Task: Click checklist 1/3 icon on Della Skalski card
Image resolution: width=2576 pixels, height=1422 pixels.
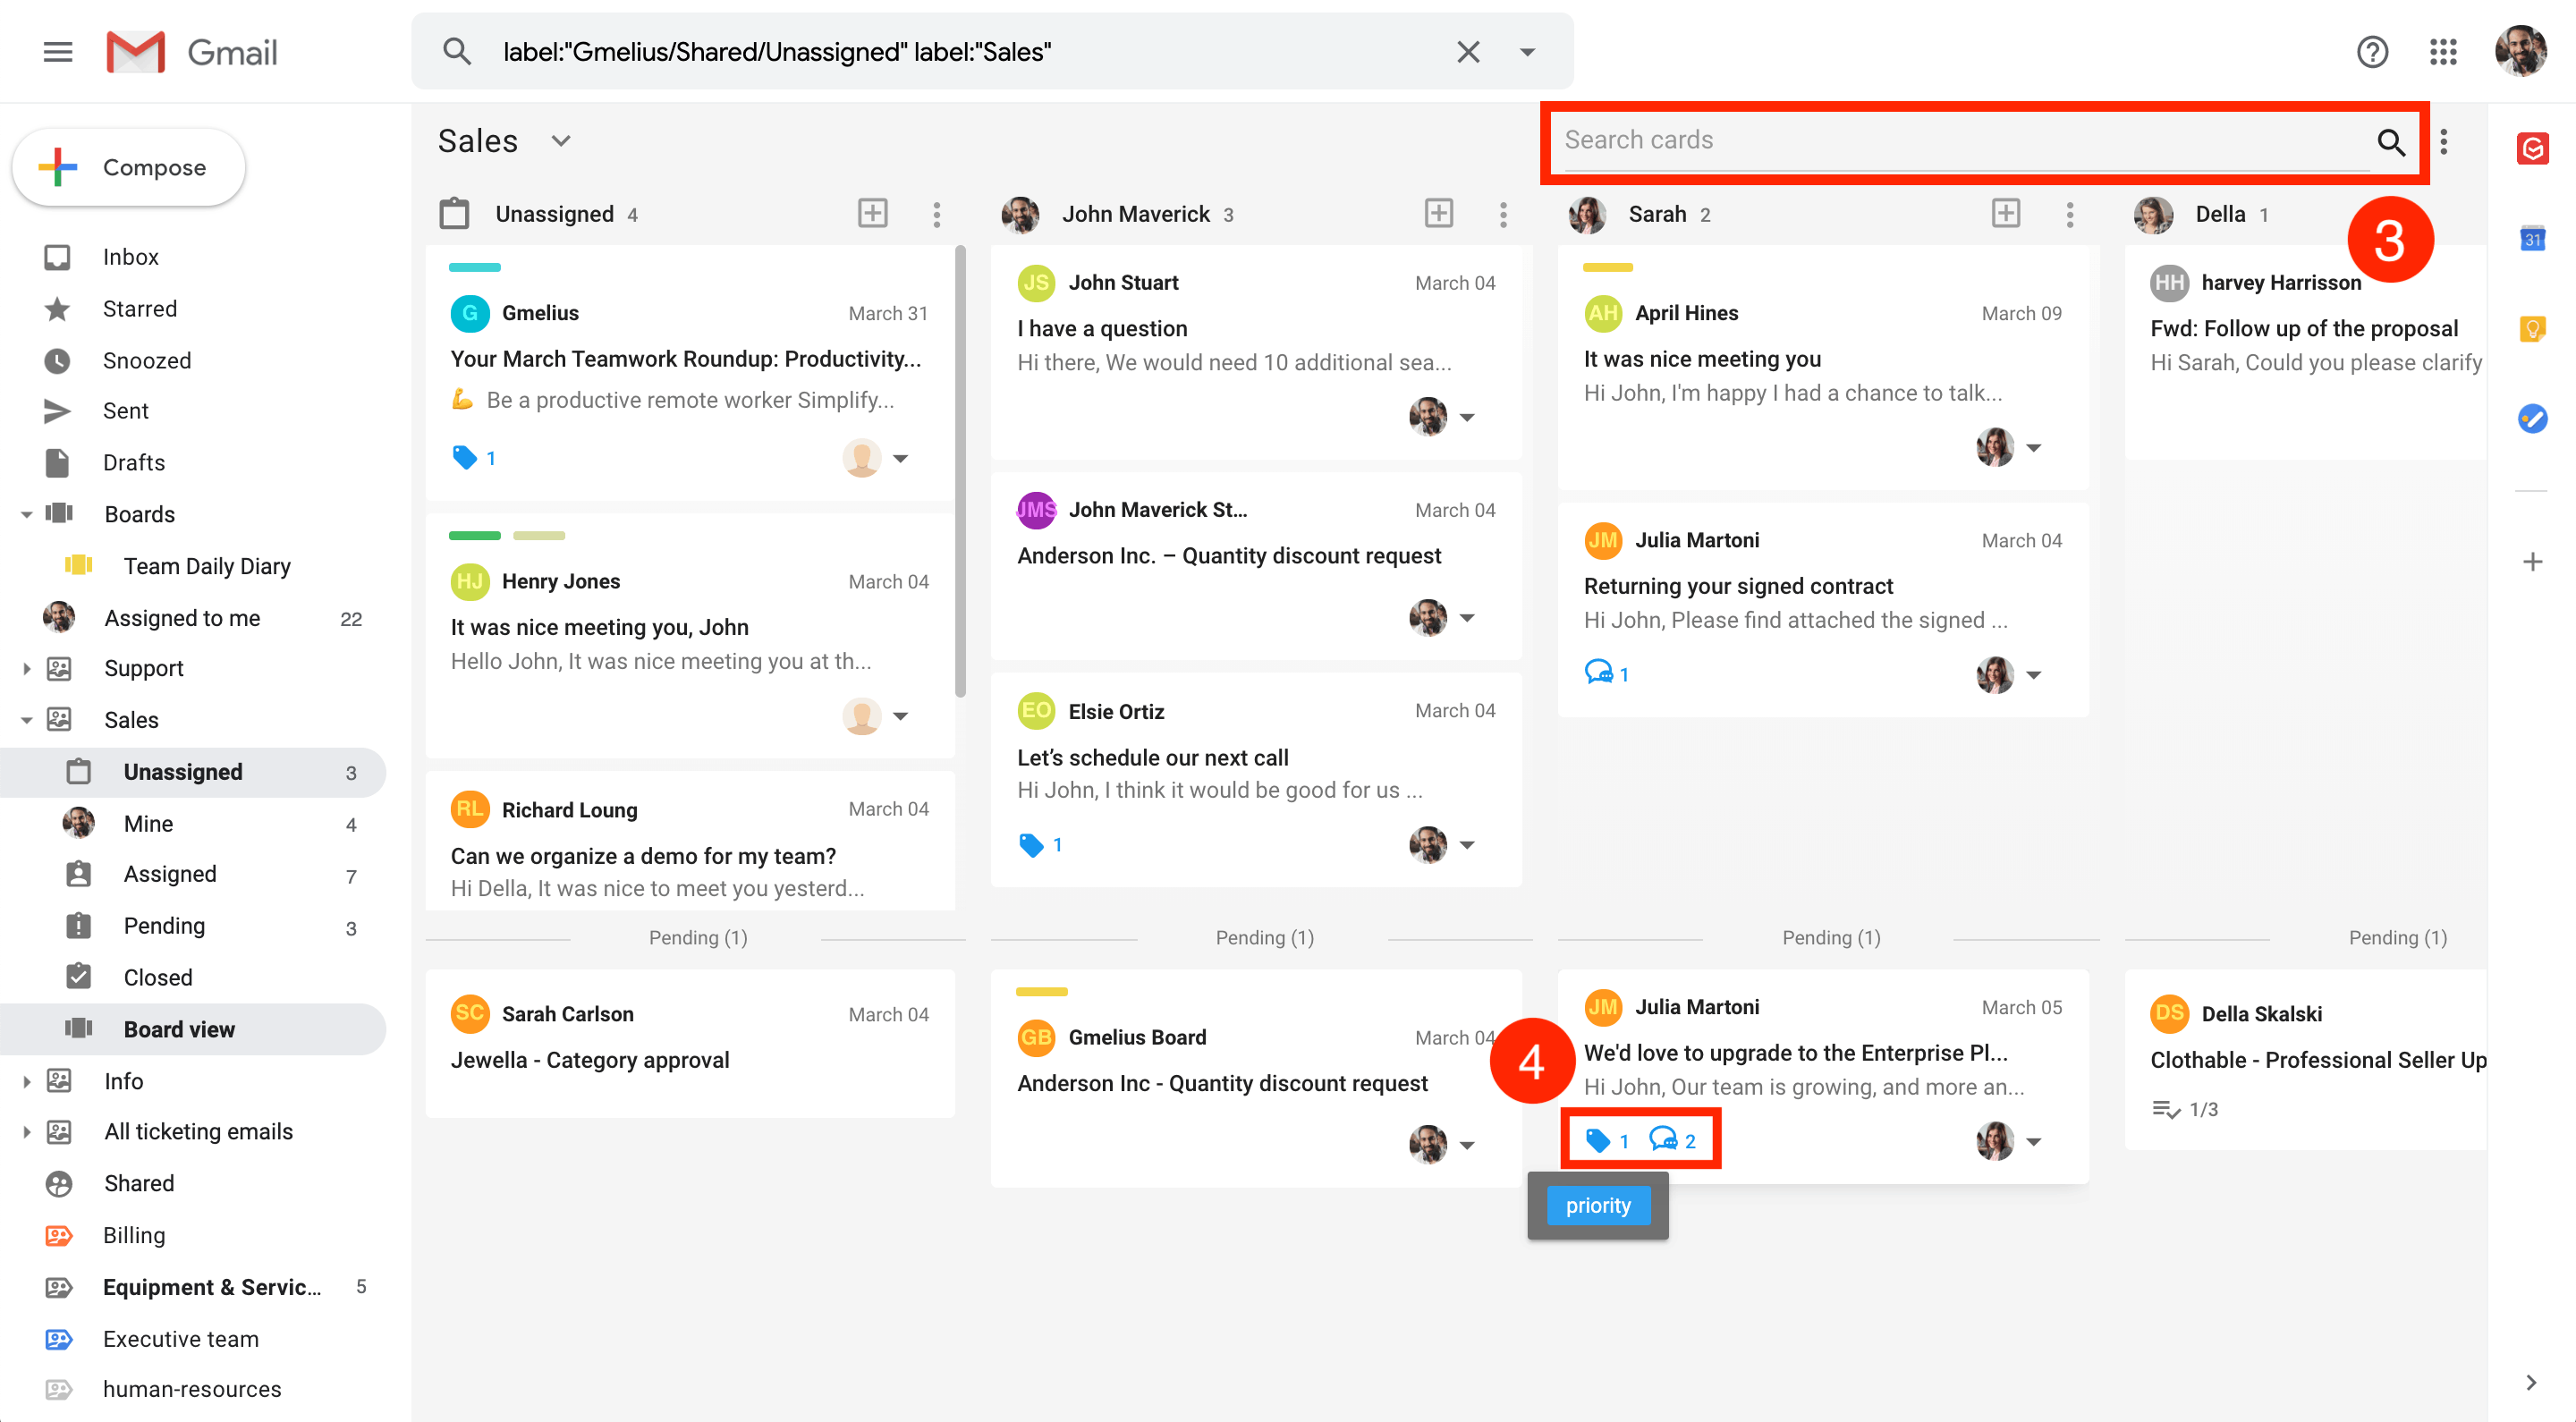Action: coord(2166,1109)
